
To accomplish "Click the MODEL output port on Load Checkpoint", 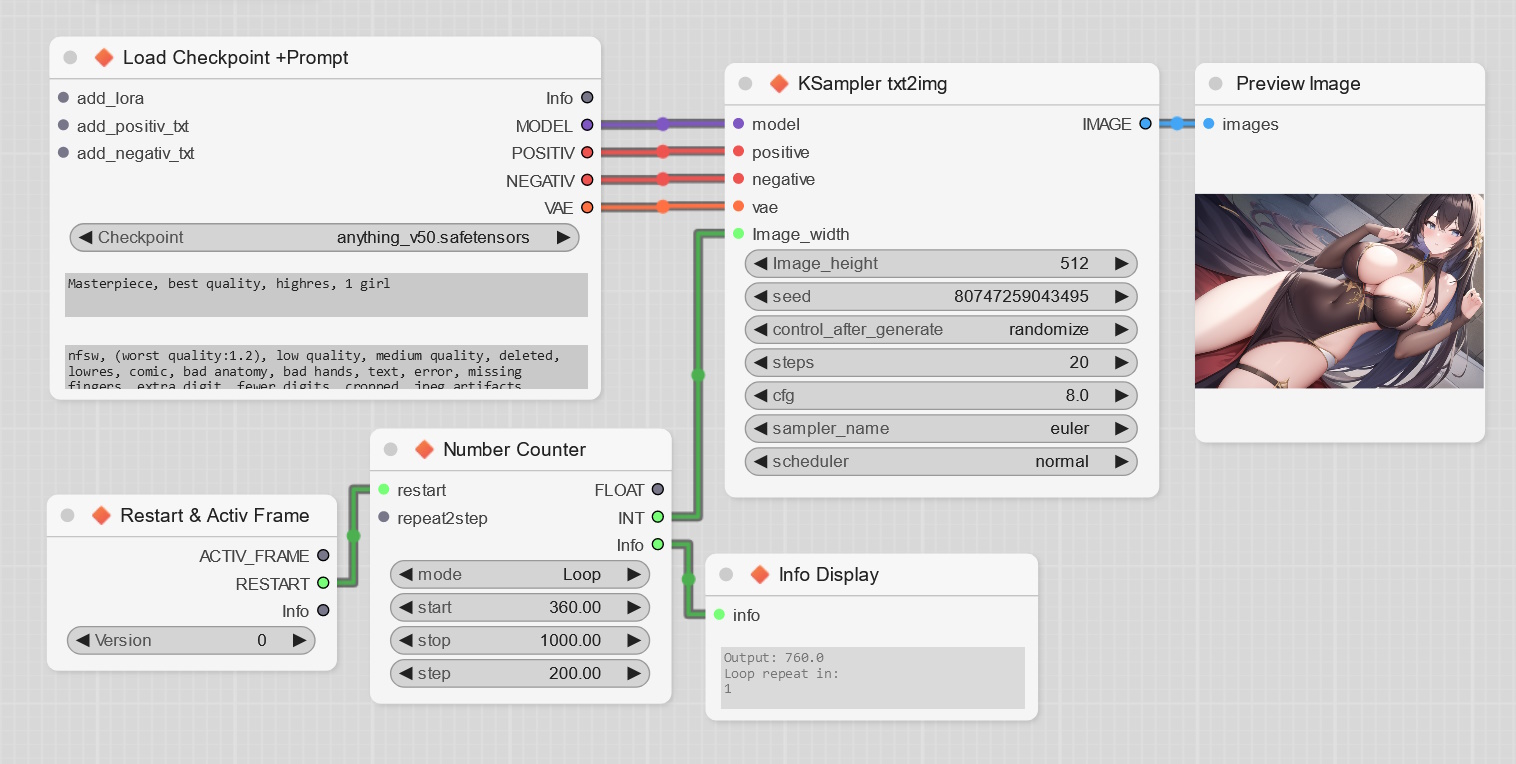I will pos(587,125).
